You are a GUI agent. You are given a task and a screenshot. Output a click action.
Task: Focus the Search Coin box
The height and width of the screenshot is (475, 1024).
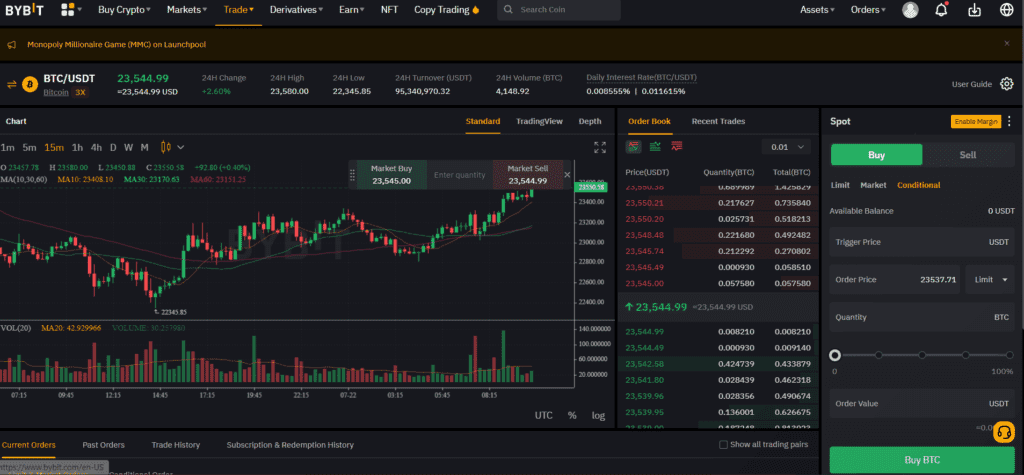(559, 10)
